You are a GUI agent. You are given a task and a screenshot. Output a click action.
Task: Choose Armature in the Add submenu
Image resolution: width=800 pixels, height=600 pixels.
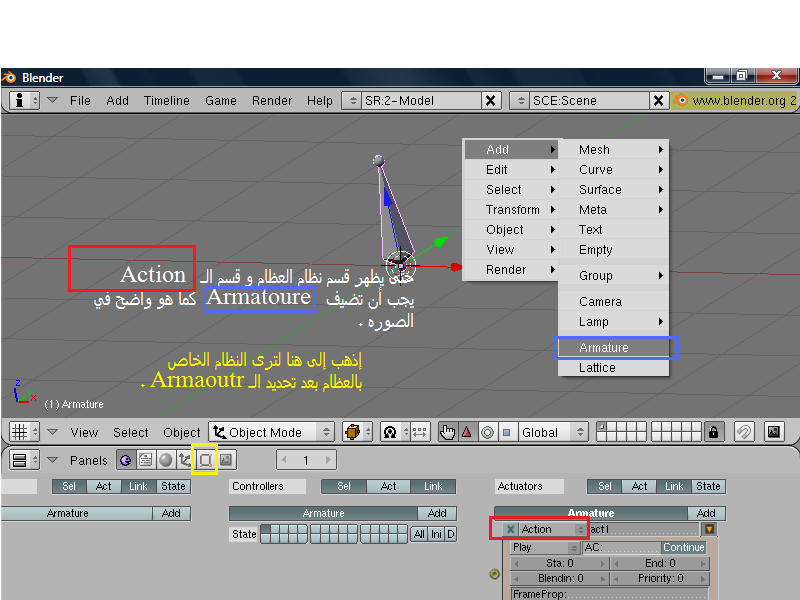coord(613,347)
